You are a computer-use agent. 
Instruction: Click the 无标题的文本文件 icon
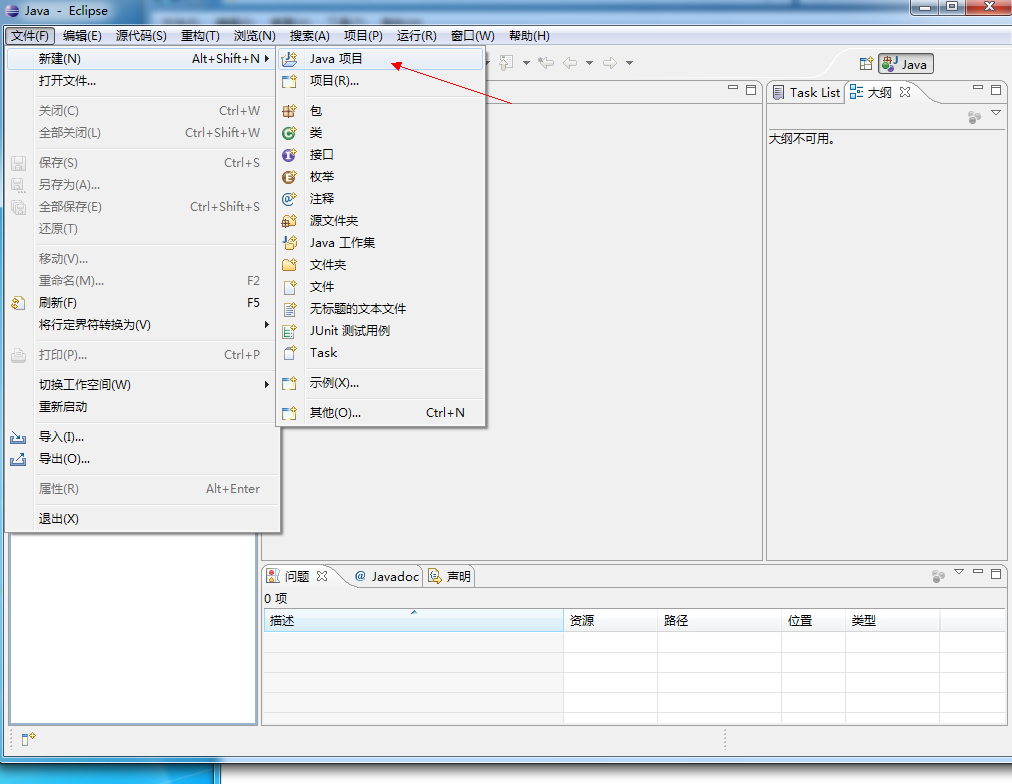click(x=289, y=308)
